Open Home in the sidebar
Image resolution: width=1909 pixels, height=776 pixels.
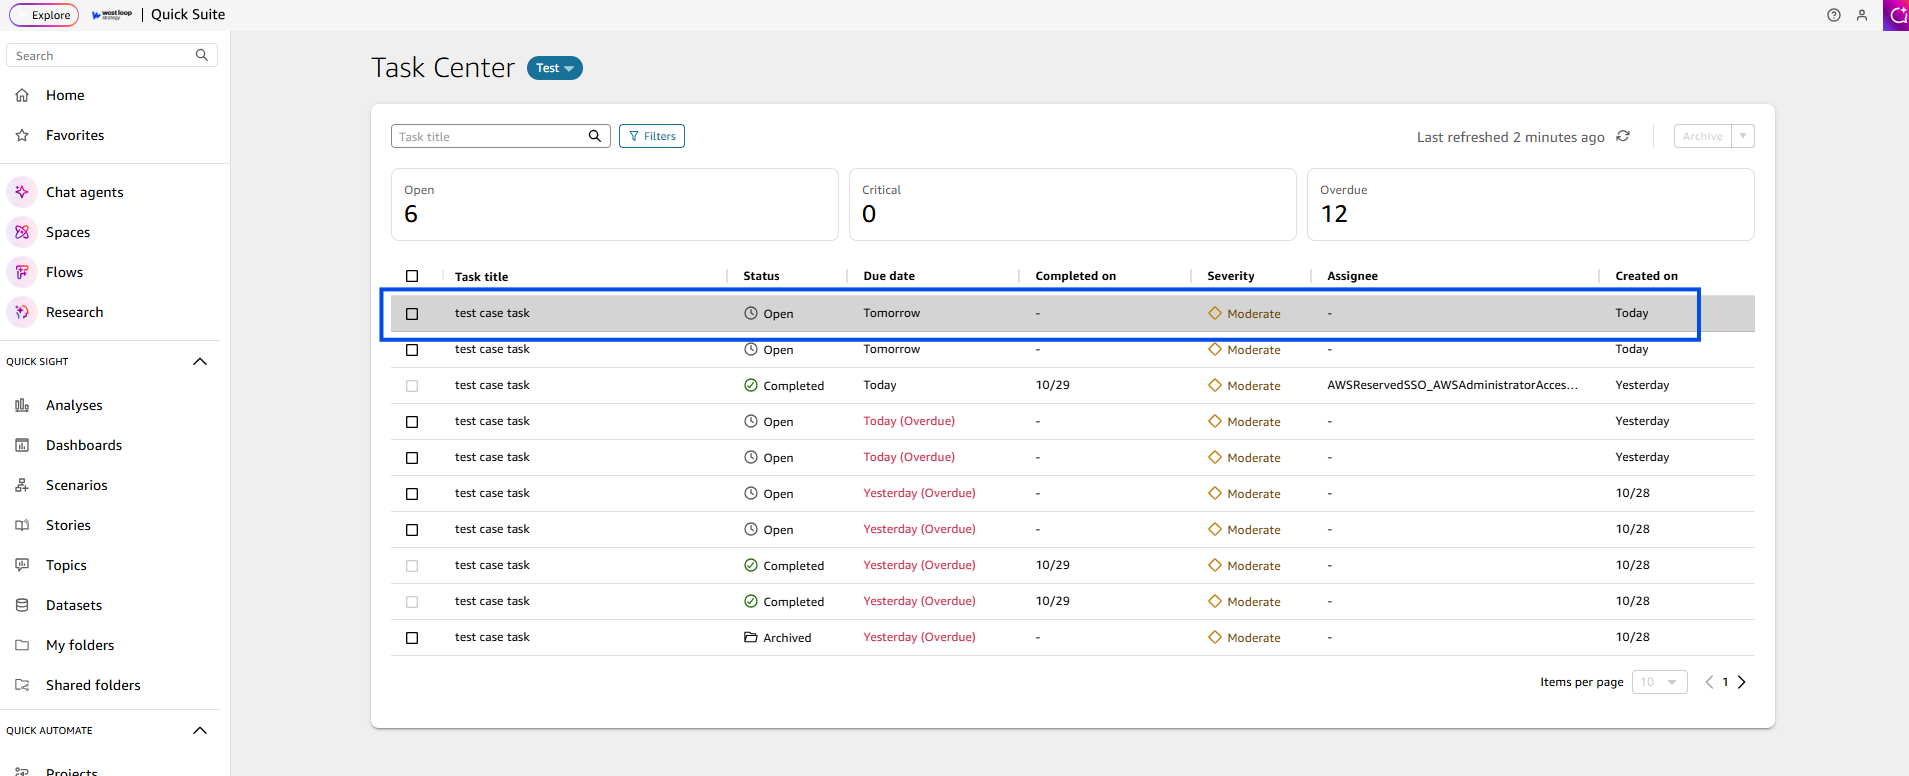(x=65, y=95)
